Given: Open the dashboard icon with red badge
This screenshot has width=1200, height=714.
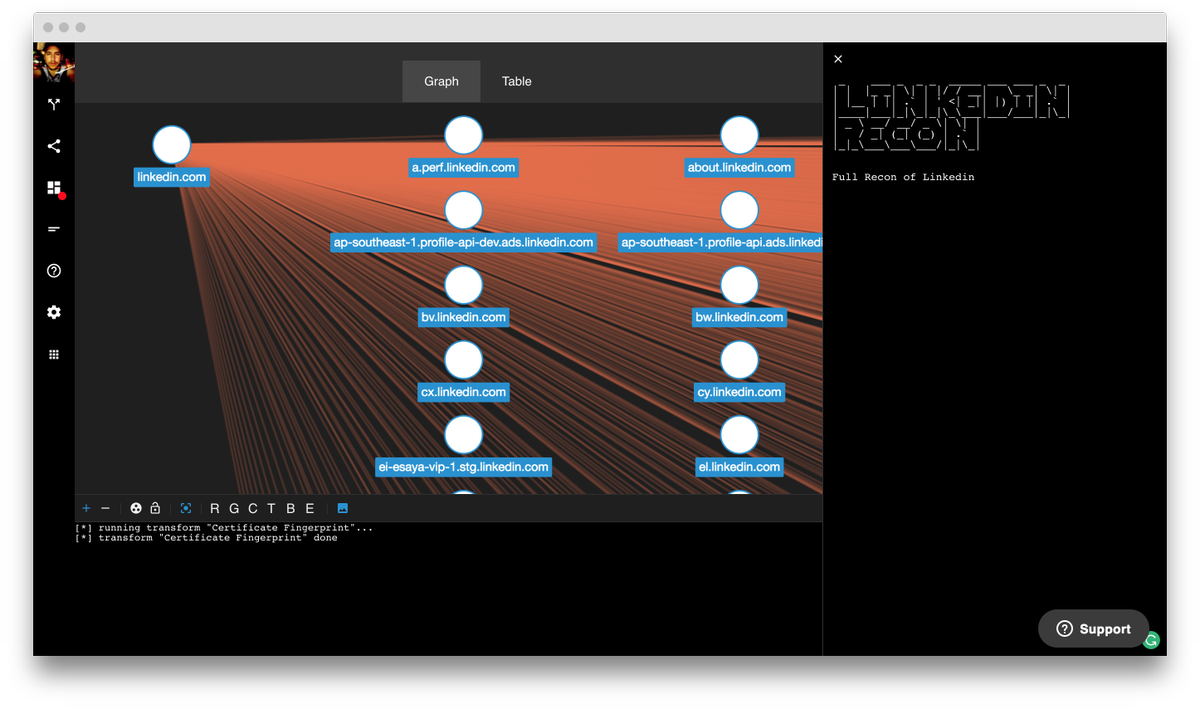Looking at the screenshot, I should point(54,188).
